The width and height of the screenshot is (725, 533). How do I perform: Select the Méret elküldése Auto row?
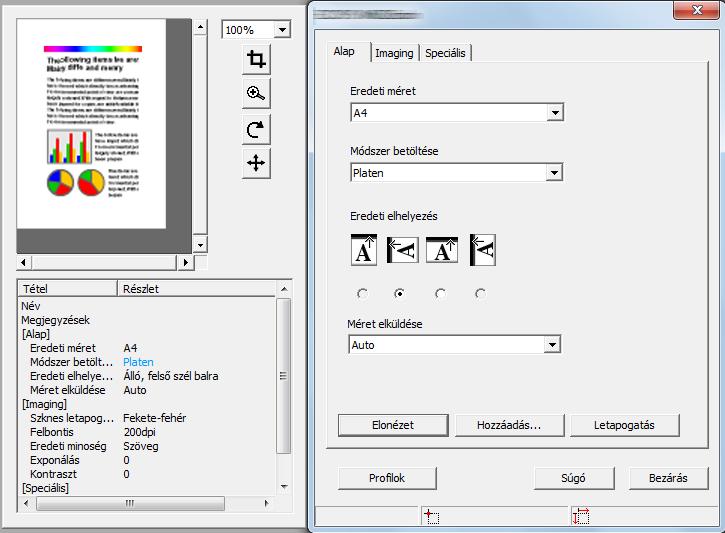[x=147, y=390]
